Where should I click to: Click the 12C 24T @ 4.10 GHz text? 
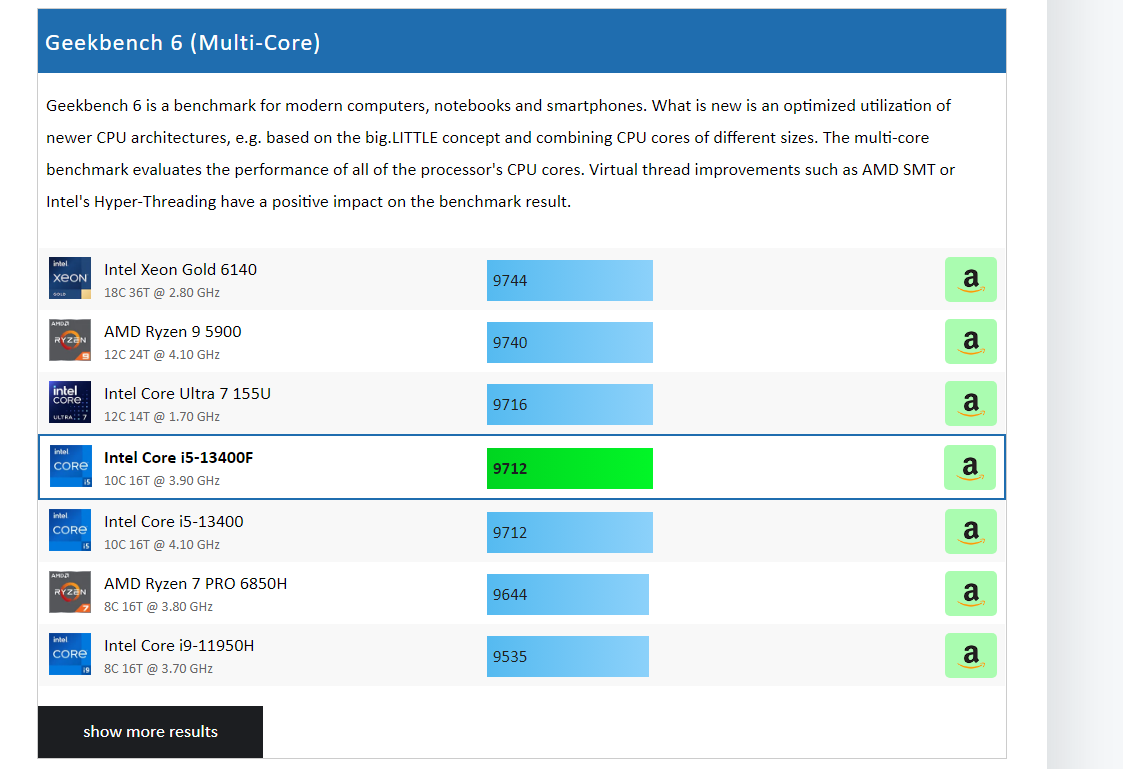[162, 354]
